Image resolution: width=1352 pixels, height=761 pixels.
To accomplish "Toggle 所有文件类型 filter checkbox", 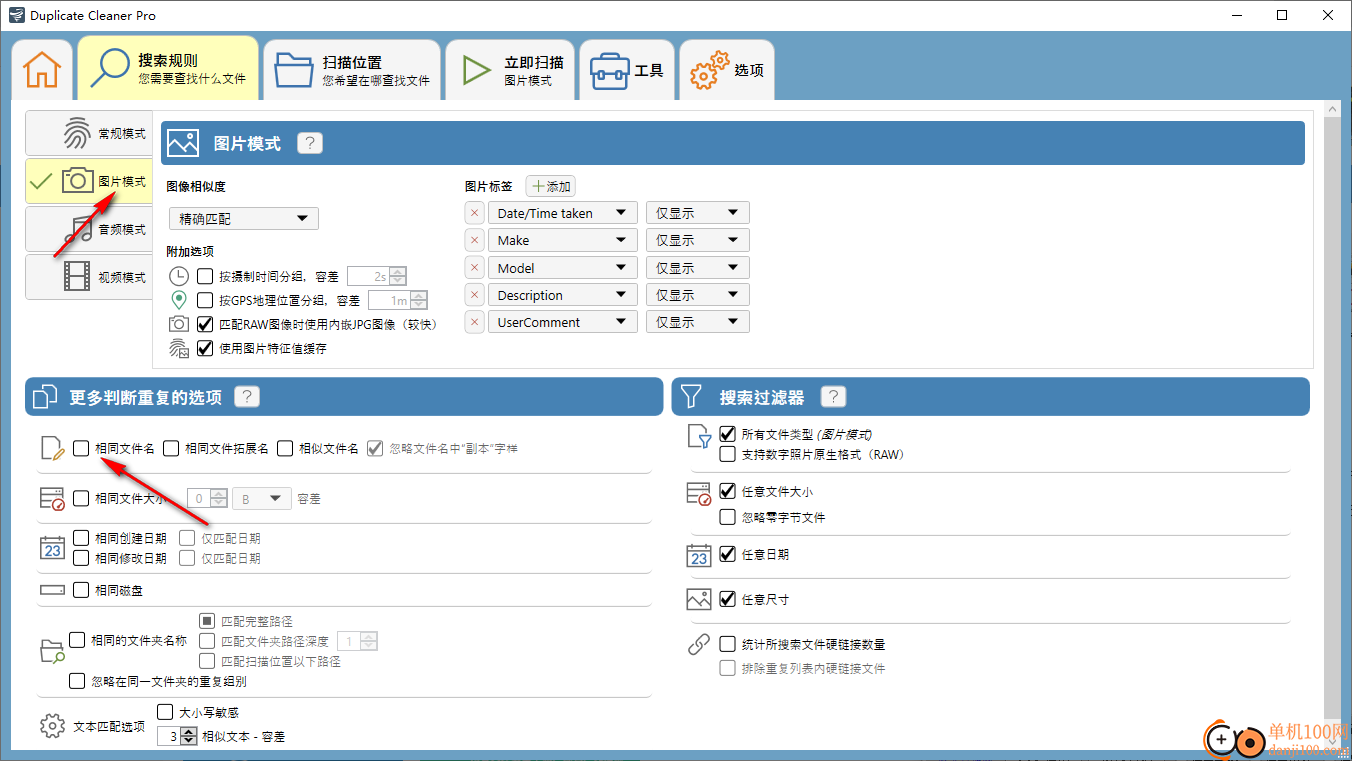I will [728, 434].
